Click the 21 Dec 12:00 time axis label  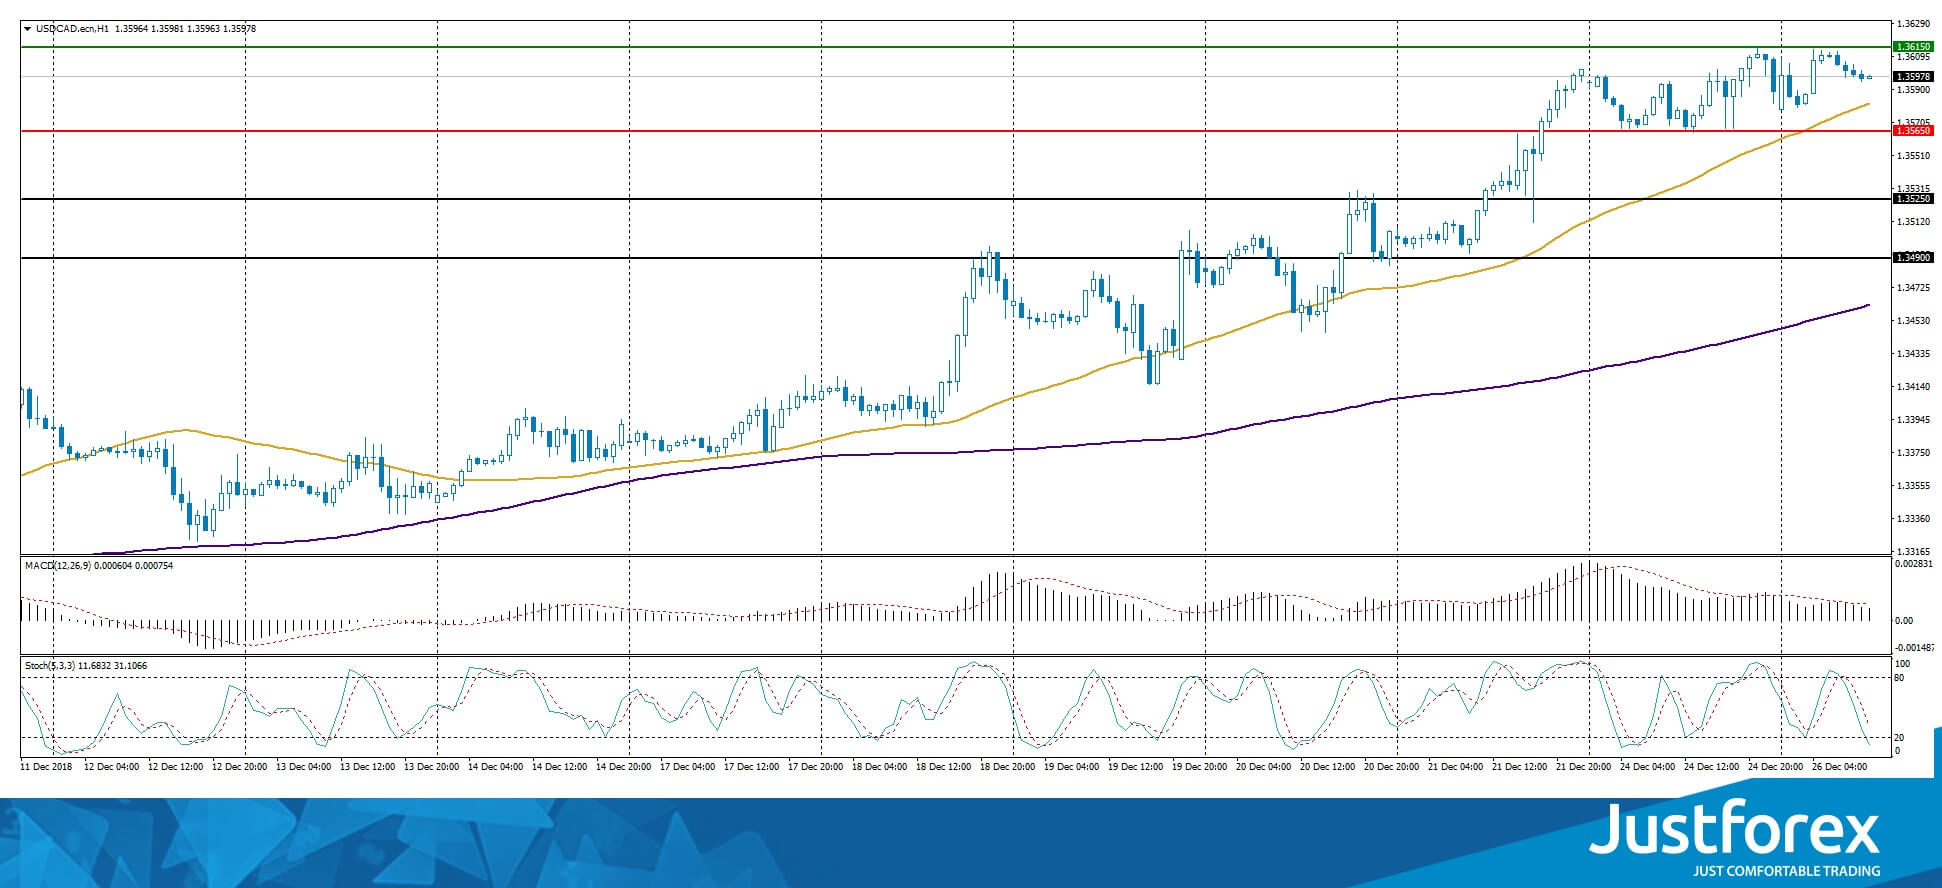(x=1519, y=766)
